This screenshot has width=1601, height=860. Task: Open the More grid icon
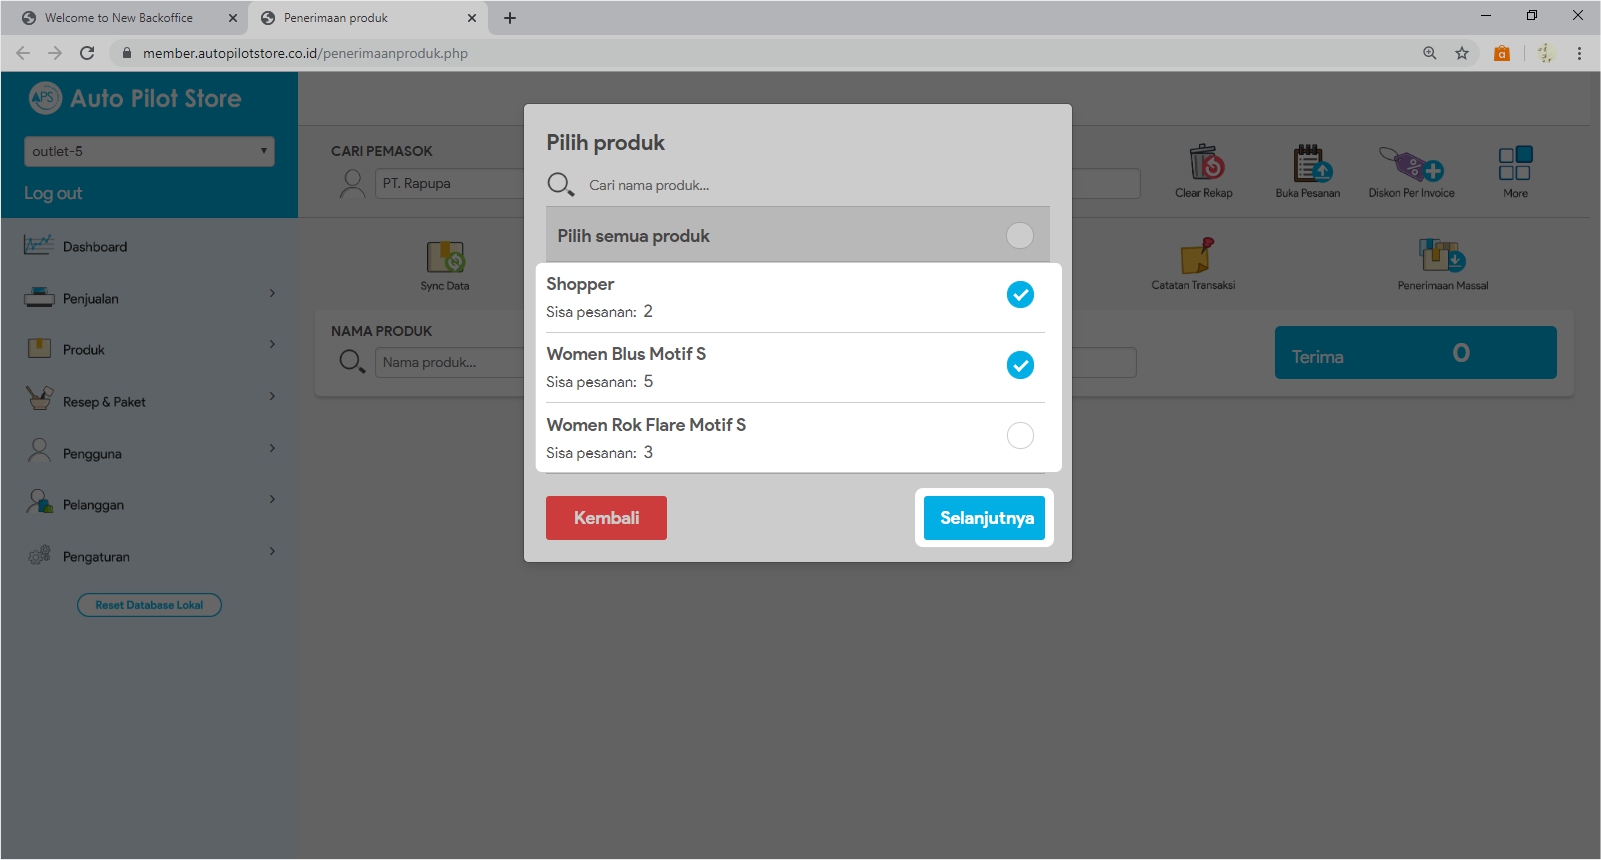pyautogui.click(x=1515, y=163)
